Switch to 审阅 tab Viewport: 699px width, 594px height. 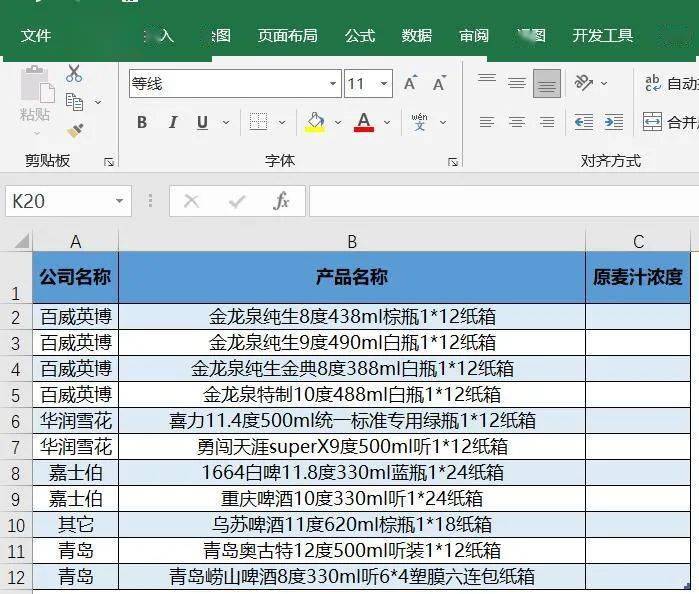click(474, 35)
